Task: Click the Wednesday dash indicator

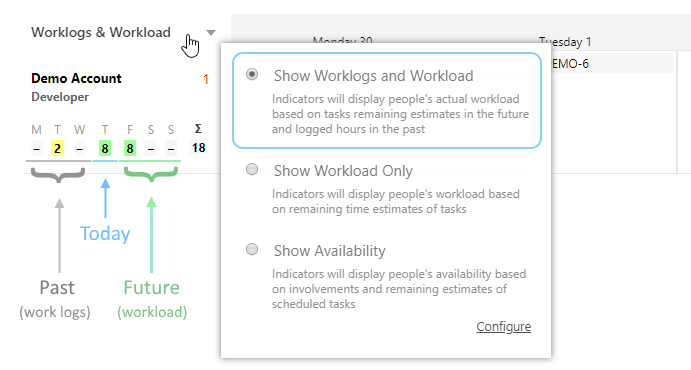Action: pyautogui.click(x=79, y=148)
